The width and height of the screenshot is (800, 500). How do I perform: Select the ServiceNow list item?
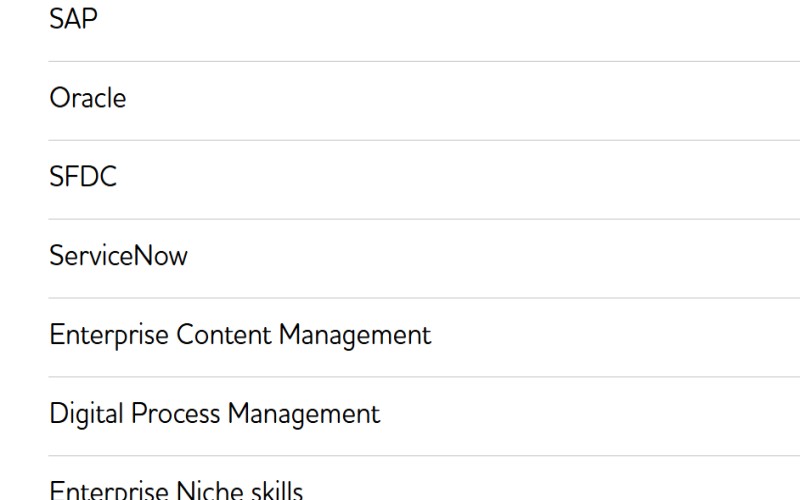click(424, 259)
